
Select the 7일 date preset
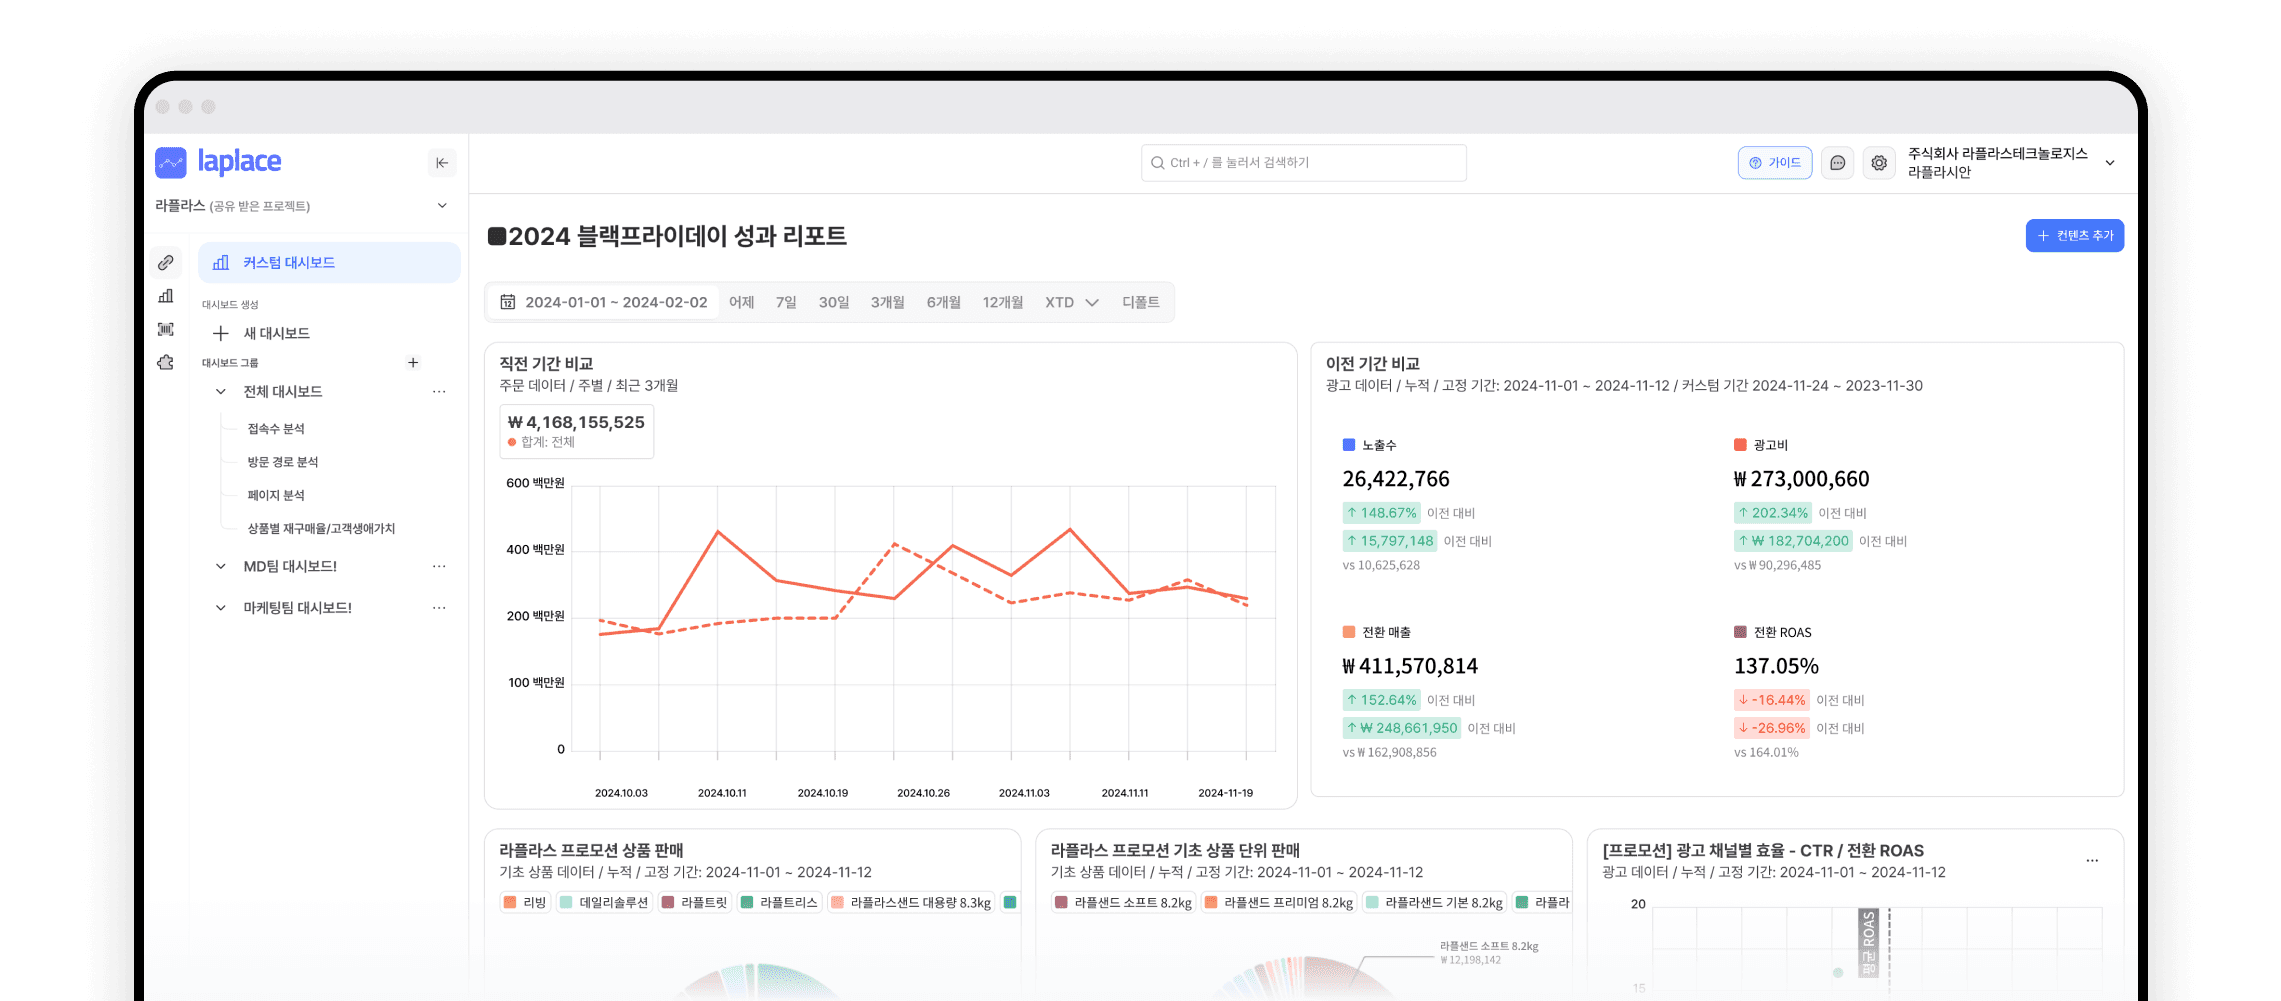pos(786,302)
